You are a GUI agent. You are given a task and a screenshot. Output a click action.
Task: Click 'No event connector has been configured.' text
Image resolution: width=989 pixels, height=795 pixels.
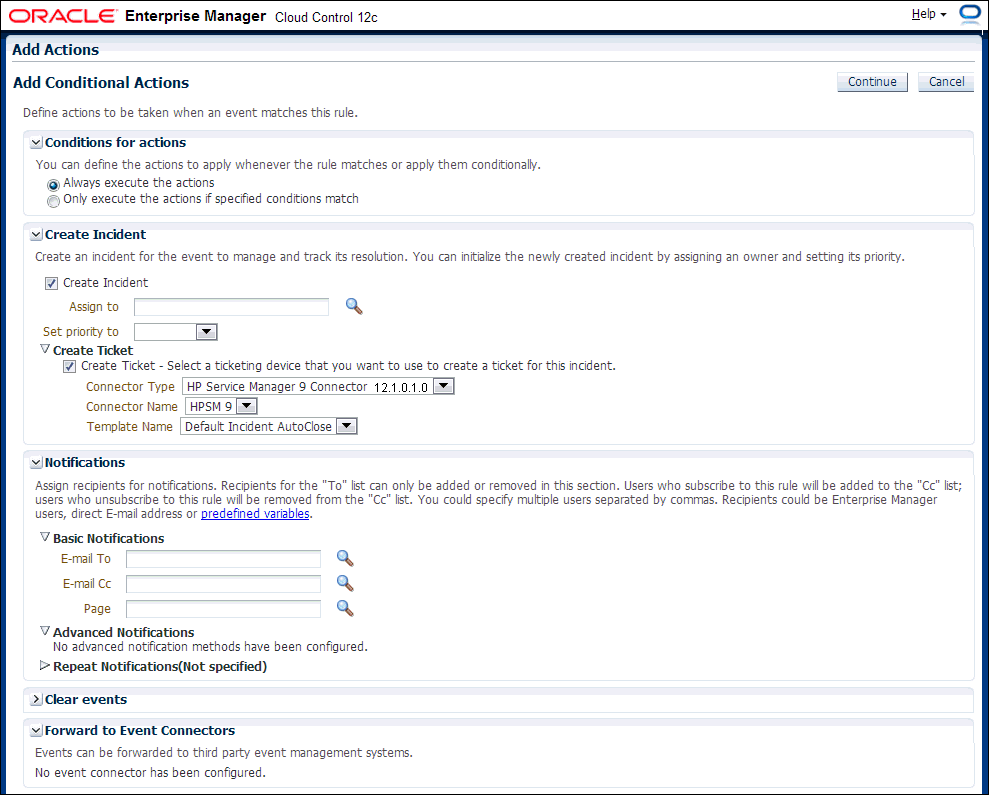(x=150, y=772)
